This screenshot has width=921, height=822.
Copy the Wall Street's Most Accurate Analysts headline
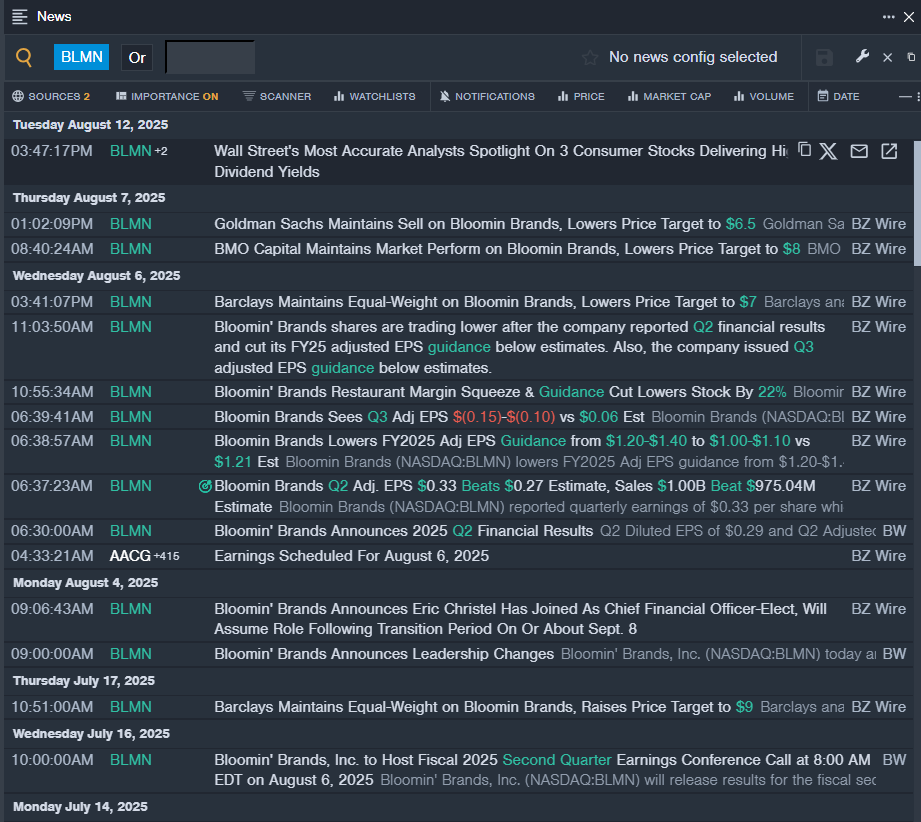(804, 150)
